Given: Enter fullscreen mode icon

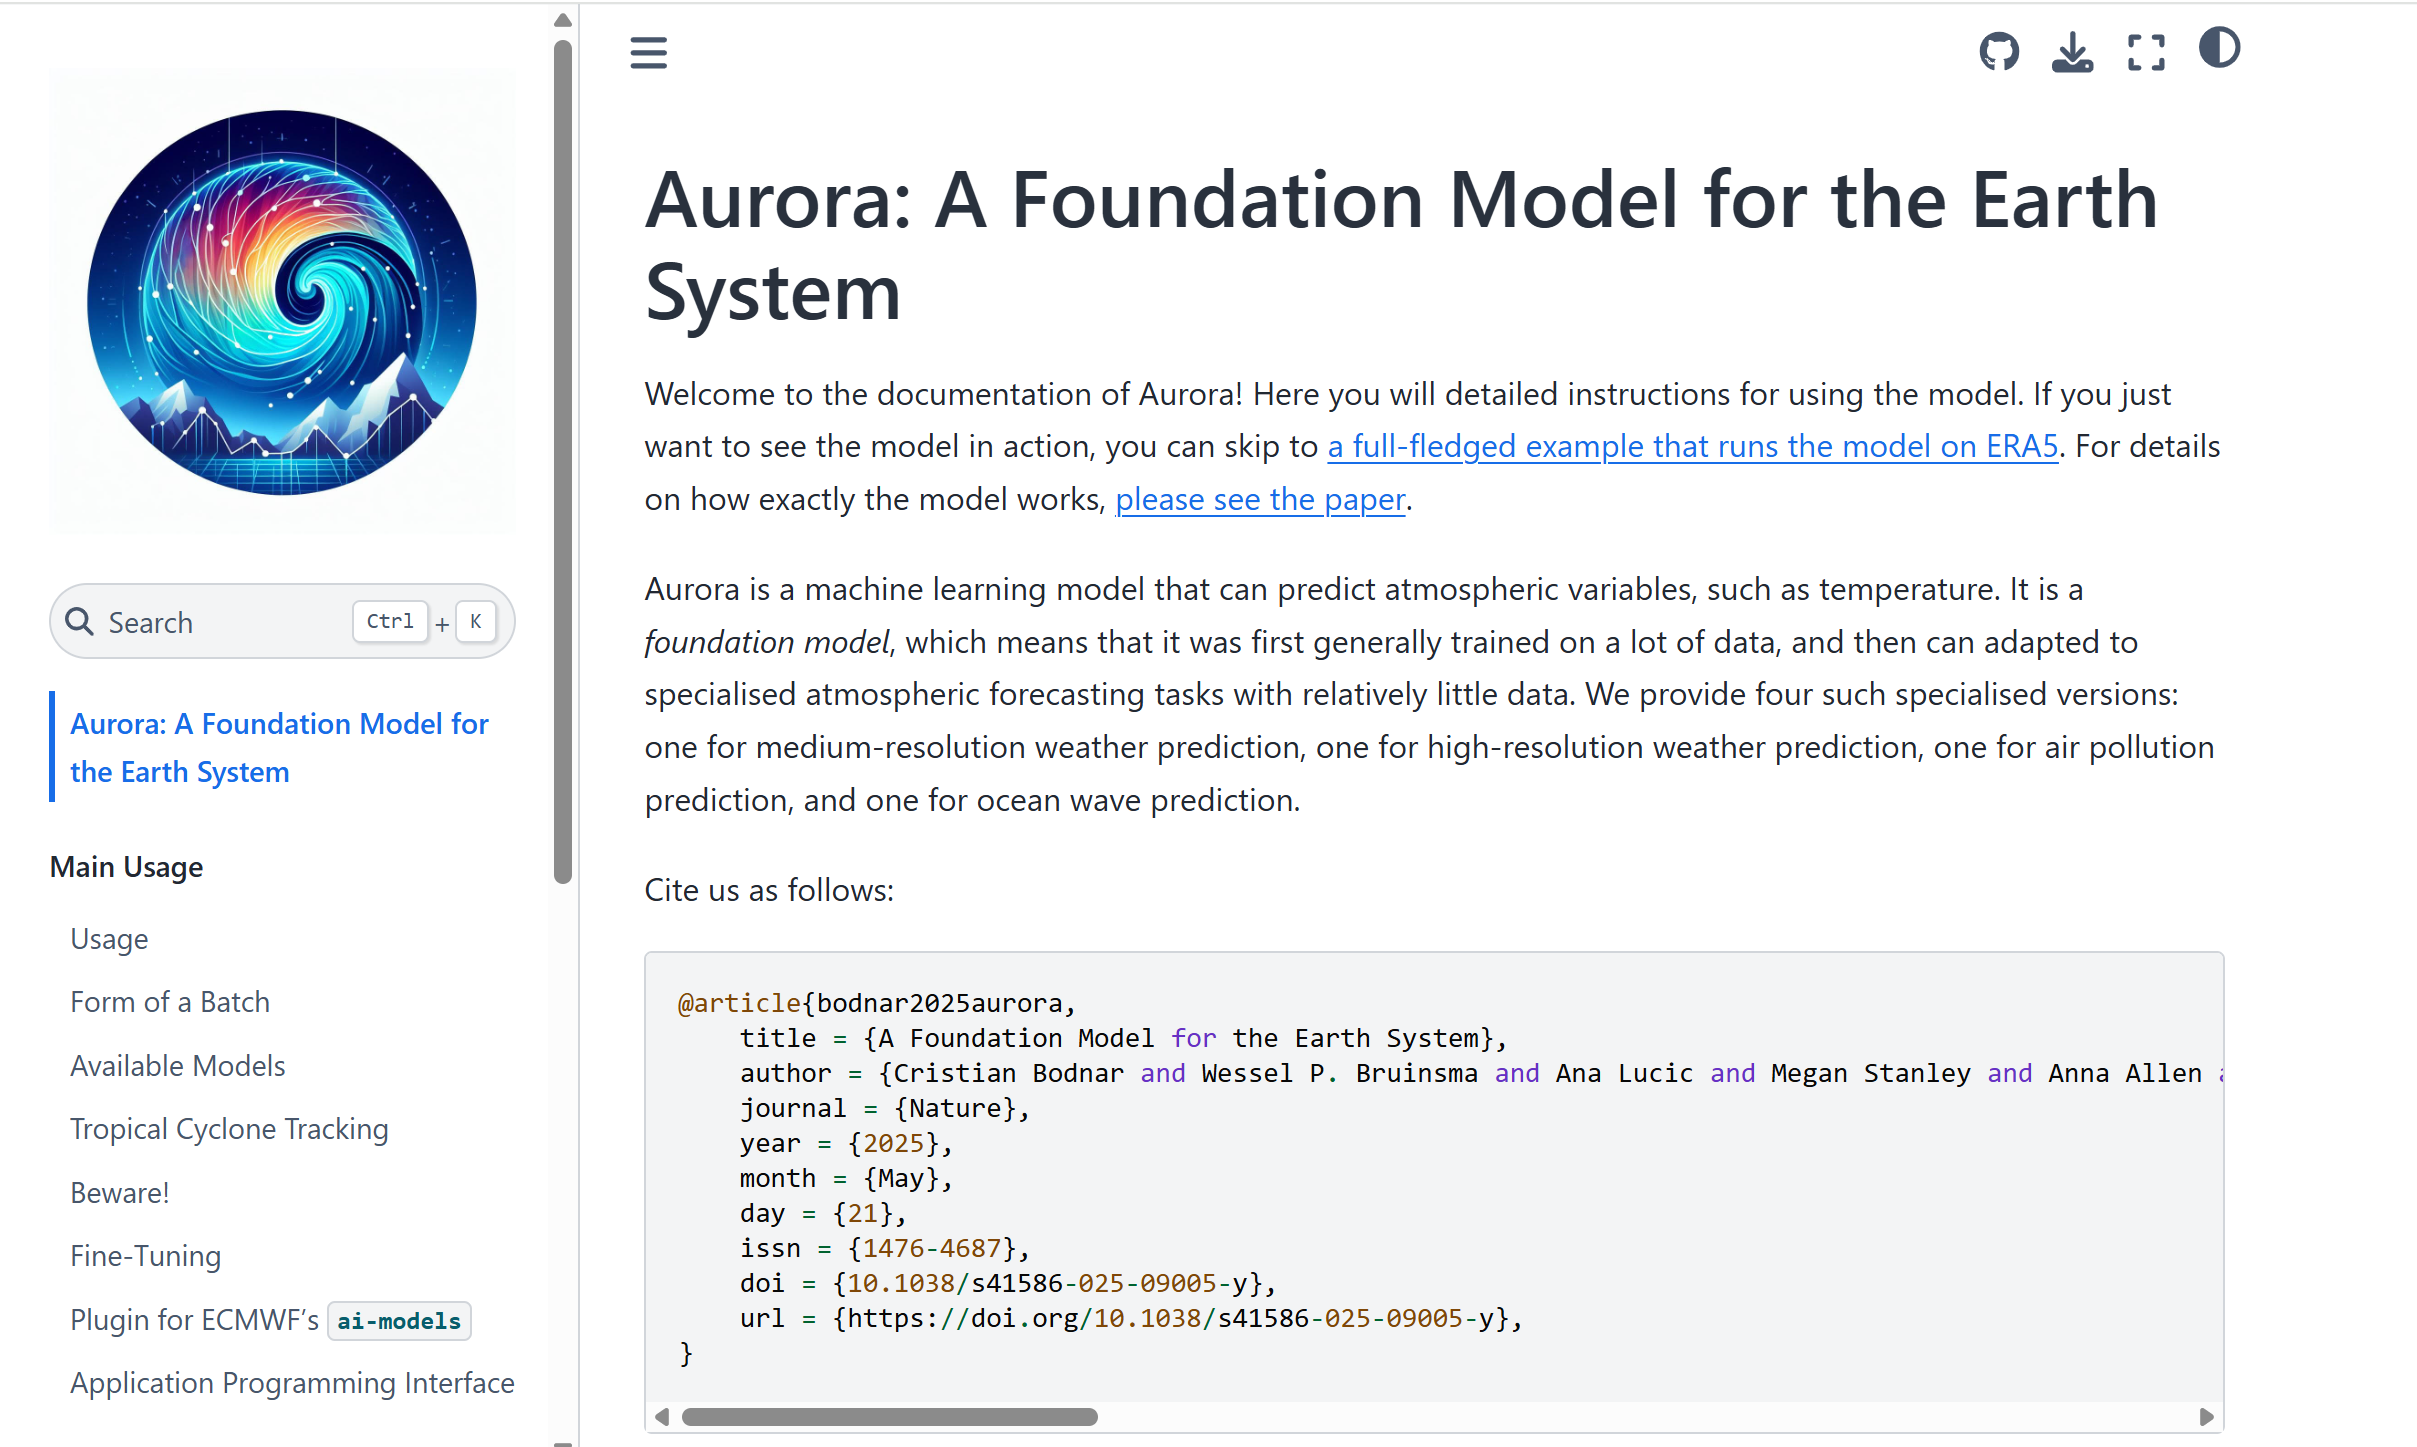Looking at the screenshot, I should click(x=2145, y=52).
